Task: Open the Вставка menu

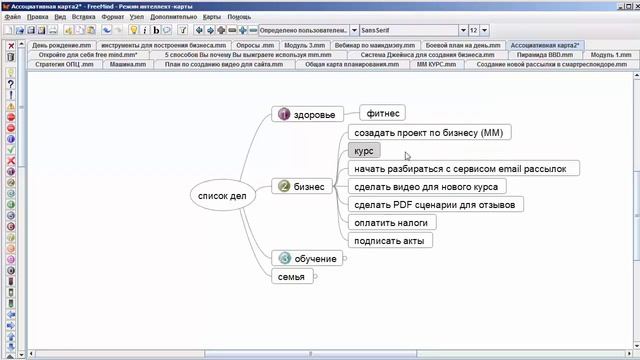Action: (x=84, y=17)
